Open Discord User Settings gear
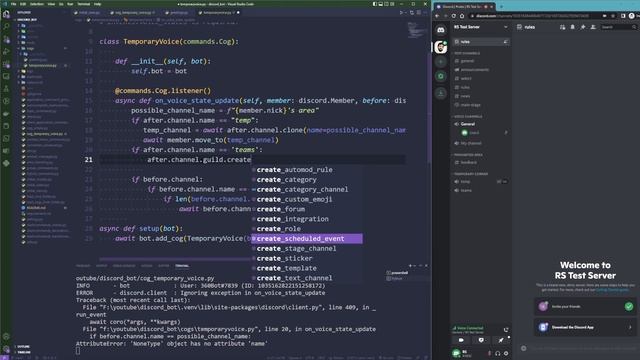Viewport: 640px width, 360px height. pyautogui.click(x=506, y=353)
